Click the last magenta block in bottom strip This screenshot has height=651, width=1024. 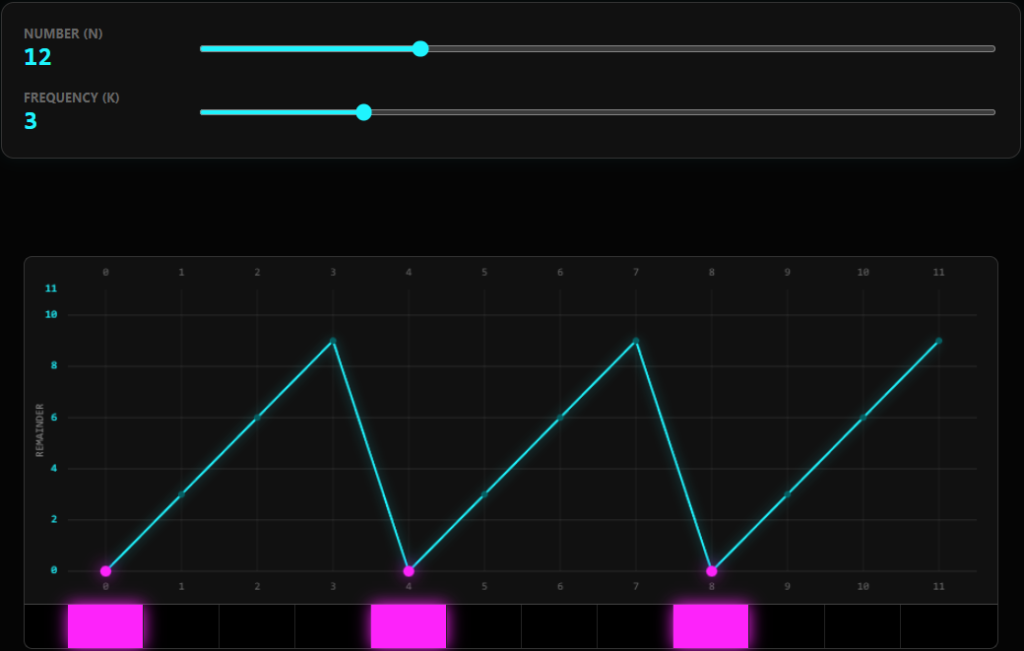710,626
